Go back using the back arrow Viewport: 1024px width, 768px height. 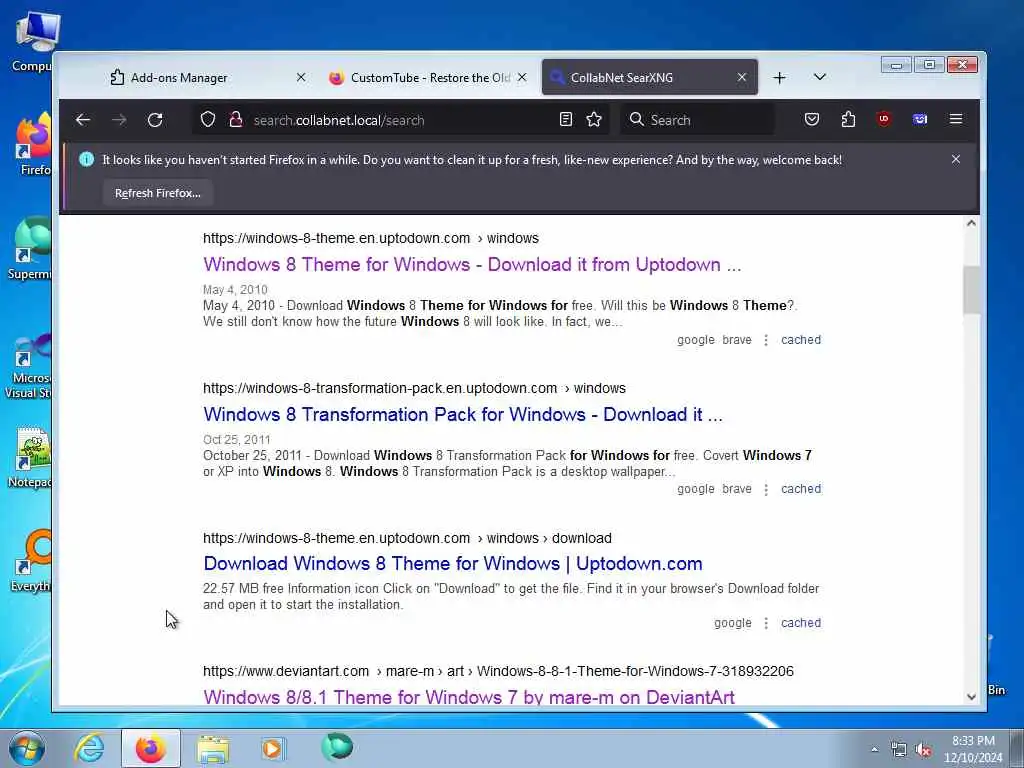(x=82, y=120)
